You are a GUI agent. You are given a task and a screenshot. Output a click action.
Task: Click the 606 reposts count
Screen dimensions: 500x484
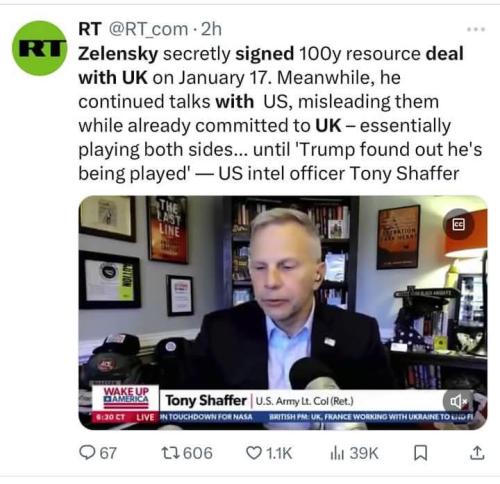coord(198,453)
